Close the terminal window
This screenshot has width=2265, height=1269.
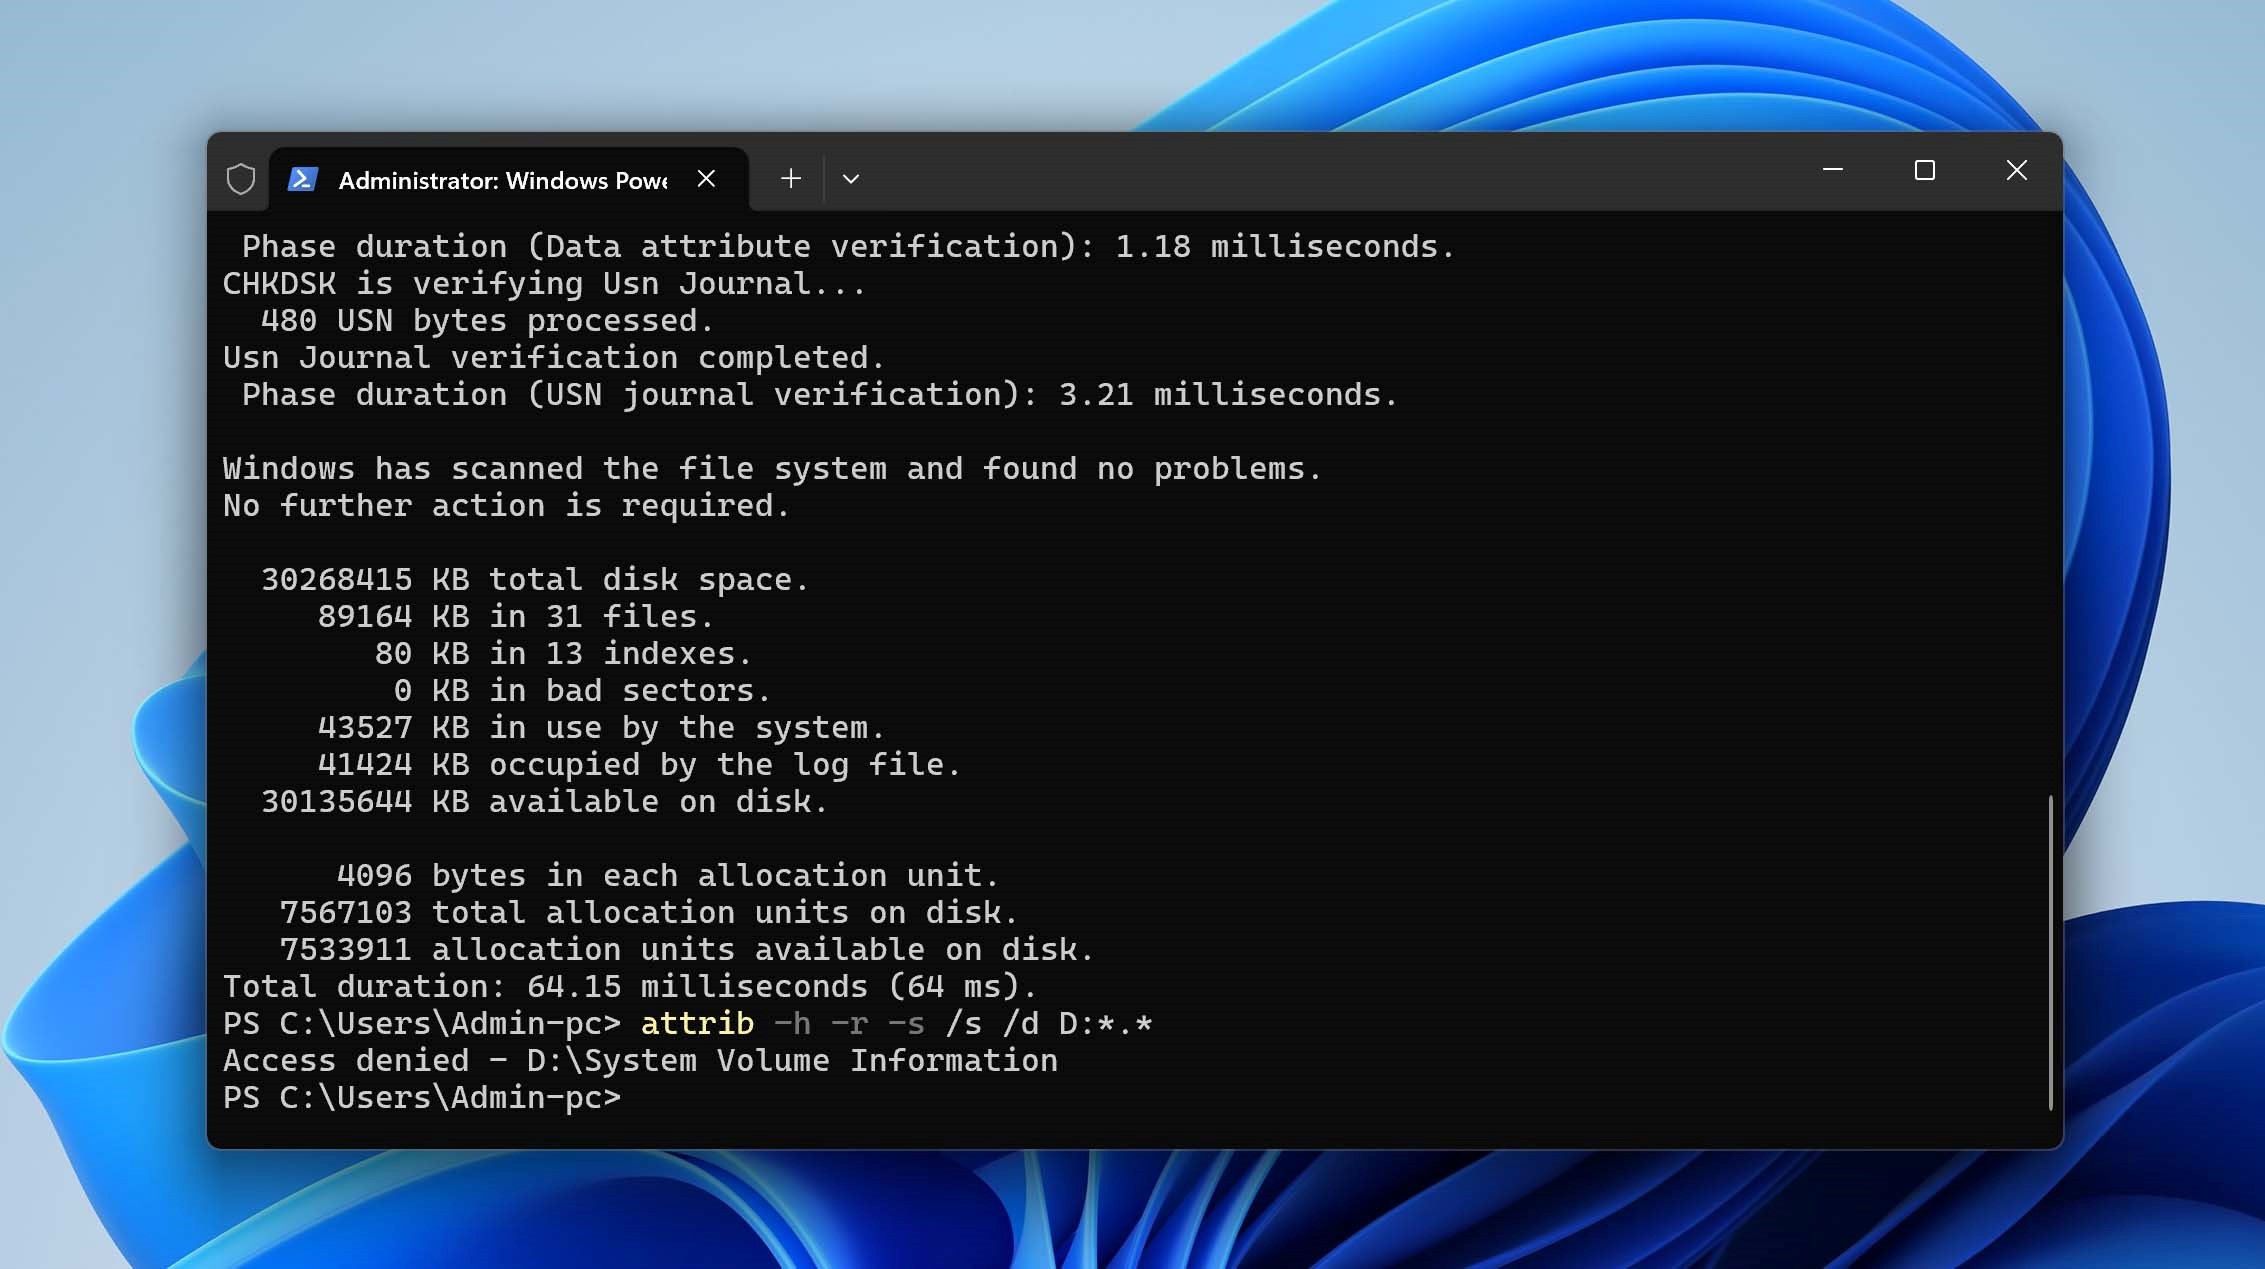coord(2017,170)
